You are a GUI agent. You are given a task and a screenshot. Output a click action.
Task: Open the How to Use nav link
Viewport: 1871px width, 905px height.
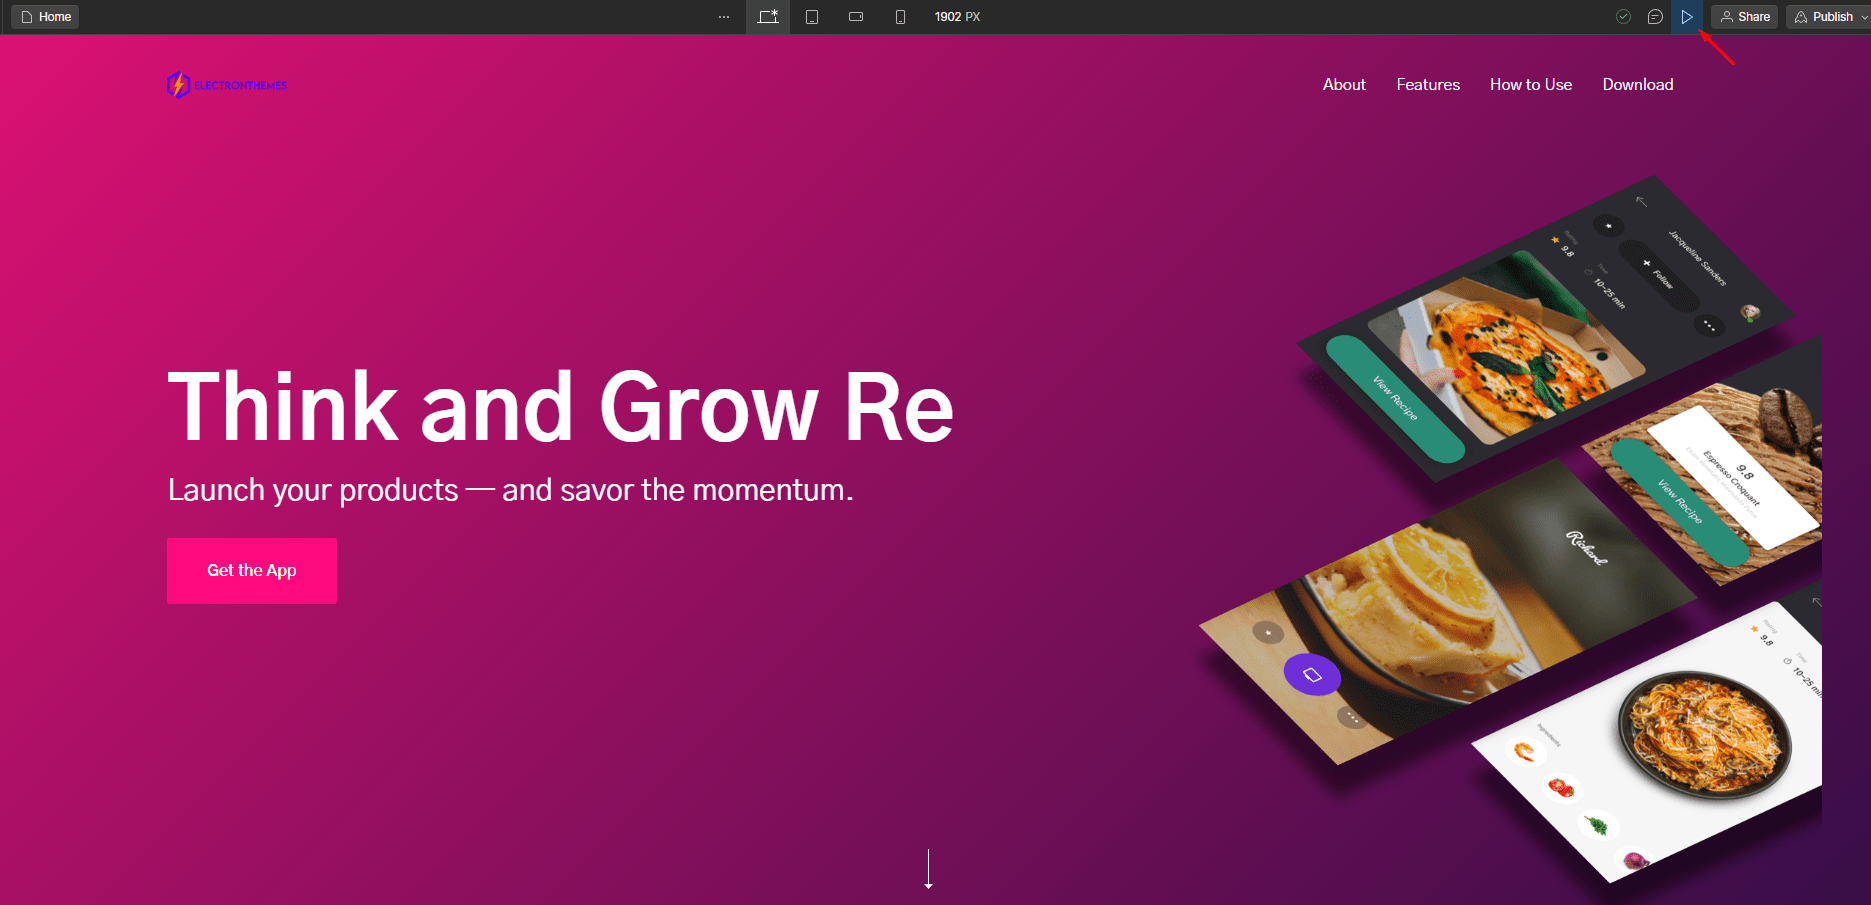(1531, 85)
